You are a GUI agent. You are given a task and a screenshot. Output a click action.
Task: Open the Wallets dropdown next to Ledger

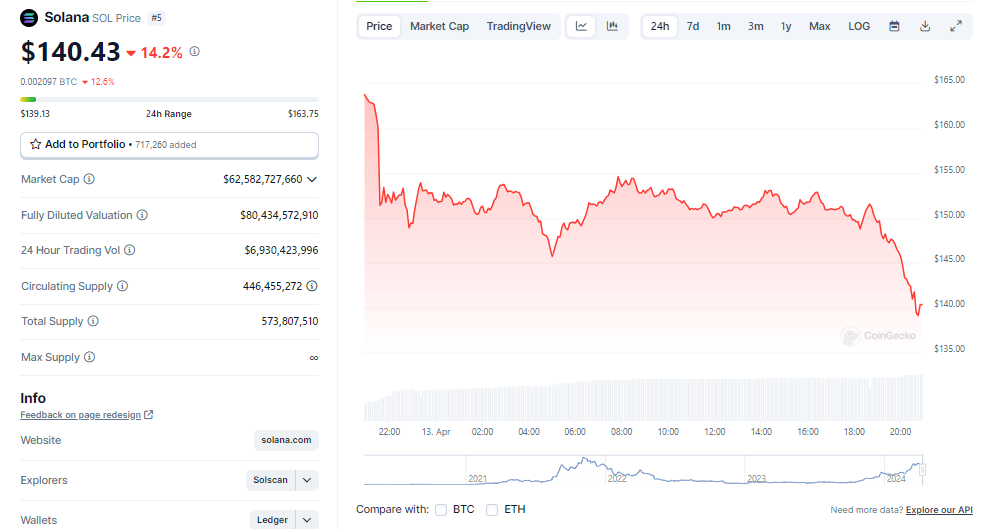[308, 520]
